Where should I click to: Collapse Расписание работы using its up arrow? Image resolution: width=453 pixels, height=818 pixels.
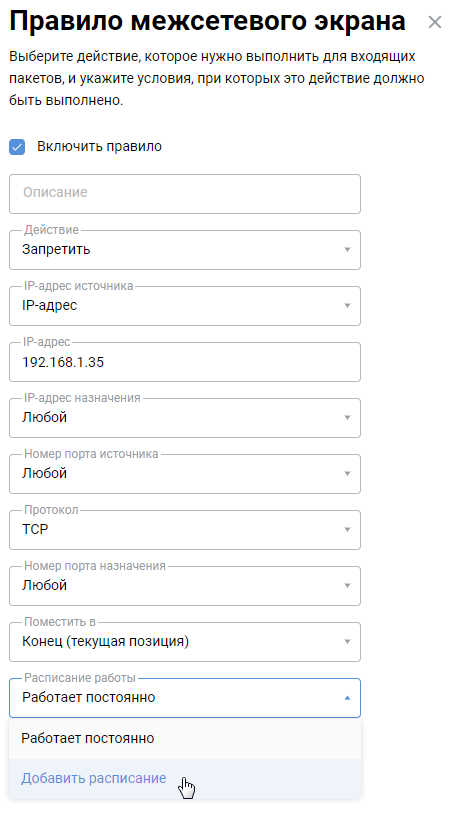[347, 698]
